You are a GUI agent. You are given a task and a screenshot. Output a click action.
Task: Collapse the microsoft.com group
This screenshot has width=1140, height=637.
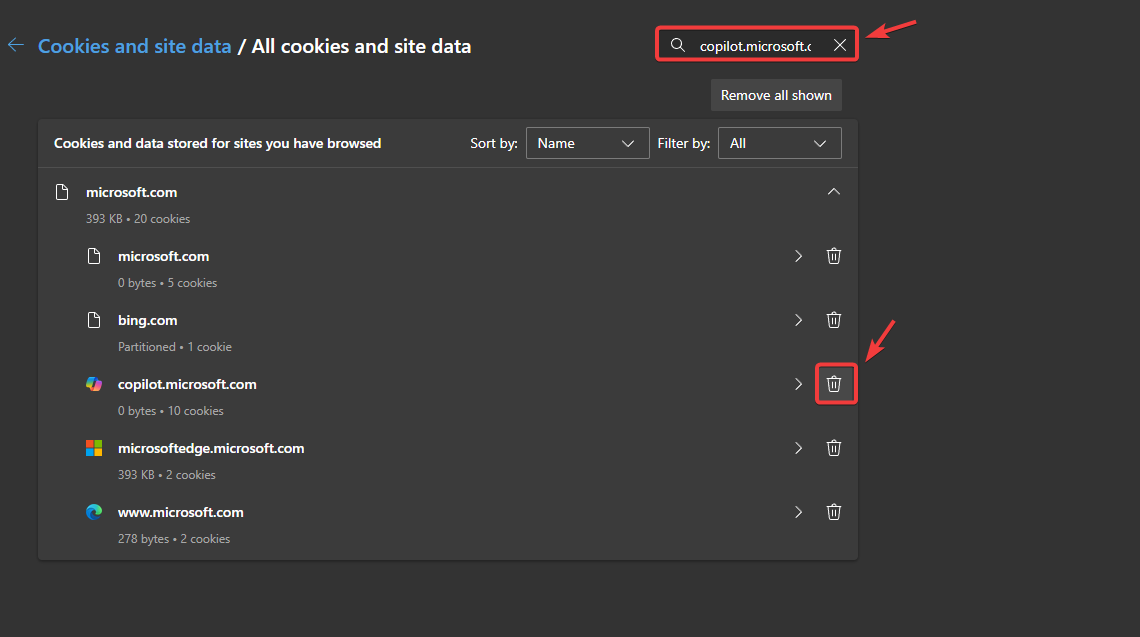[834, 192]
